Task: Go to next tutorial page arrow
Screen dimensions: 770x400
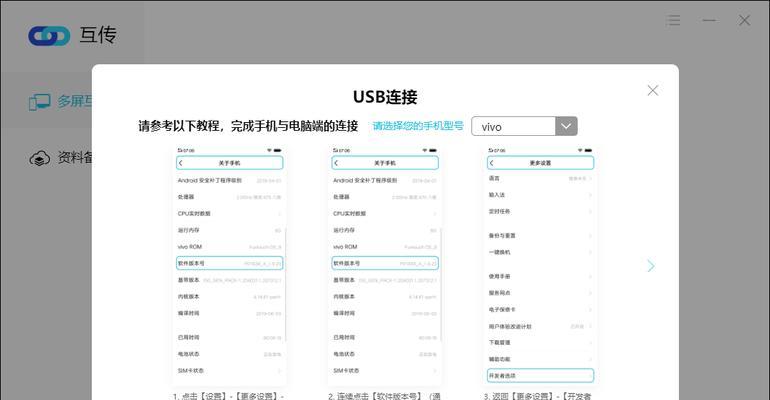Action: point(651,266)
